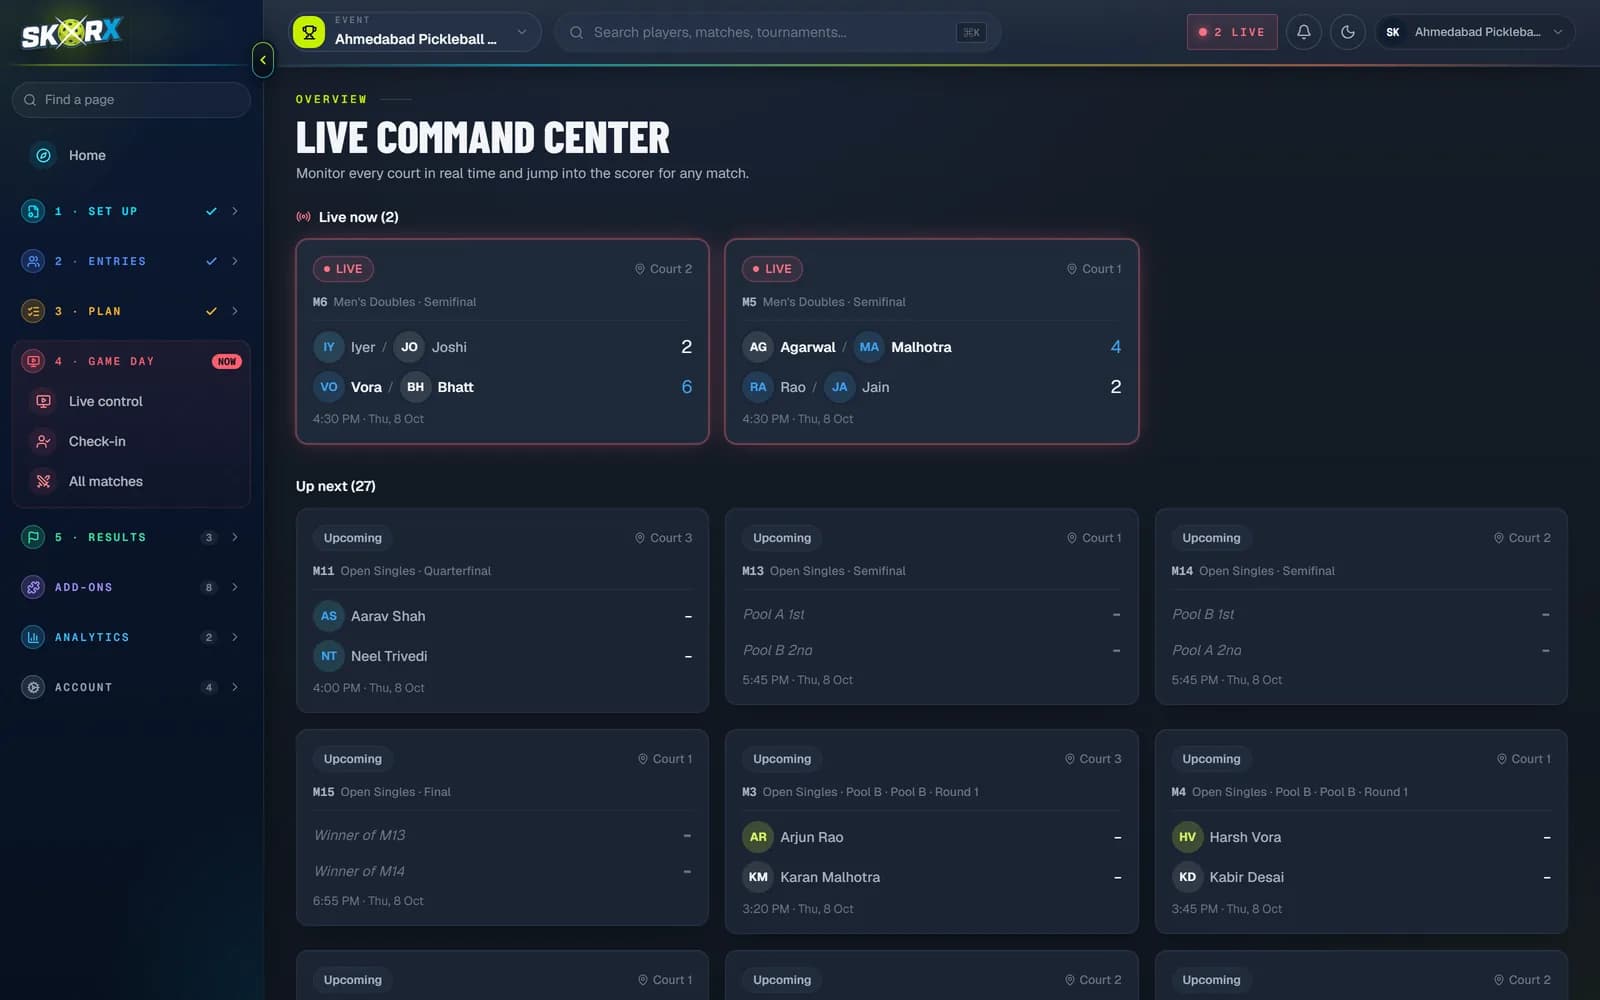
Task: Expand the Add-ons section chevron
Action: [235, 587]
